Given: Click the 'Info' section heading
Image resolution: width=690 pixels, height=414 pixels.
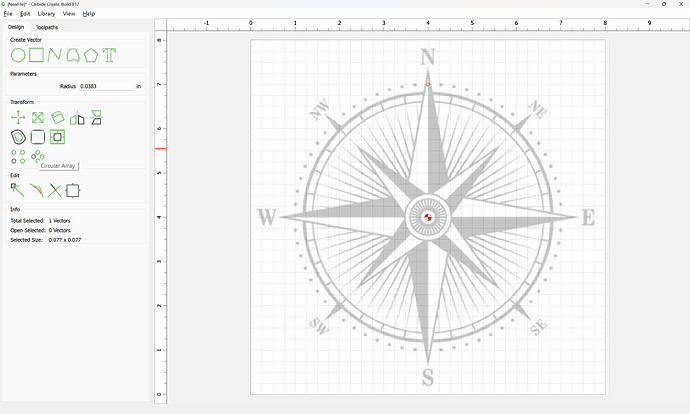Looking at the screenshot, I should point(15,209).
